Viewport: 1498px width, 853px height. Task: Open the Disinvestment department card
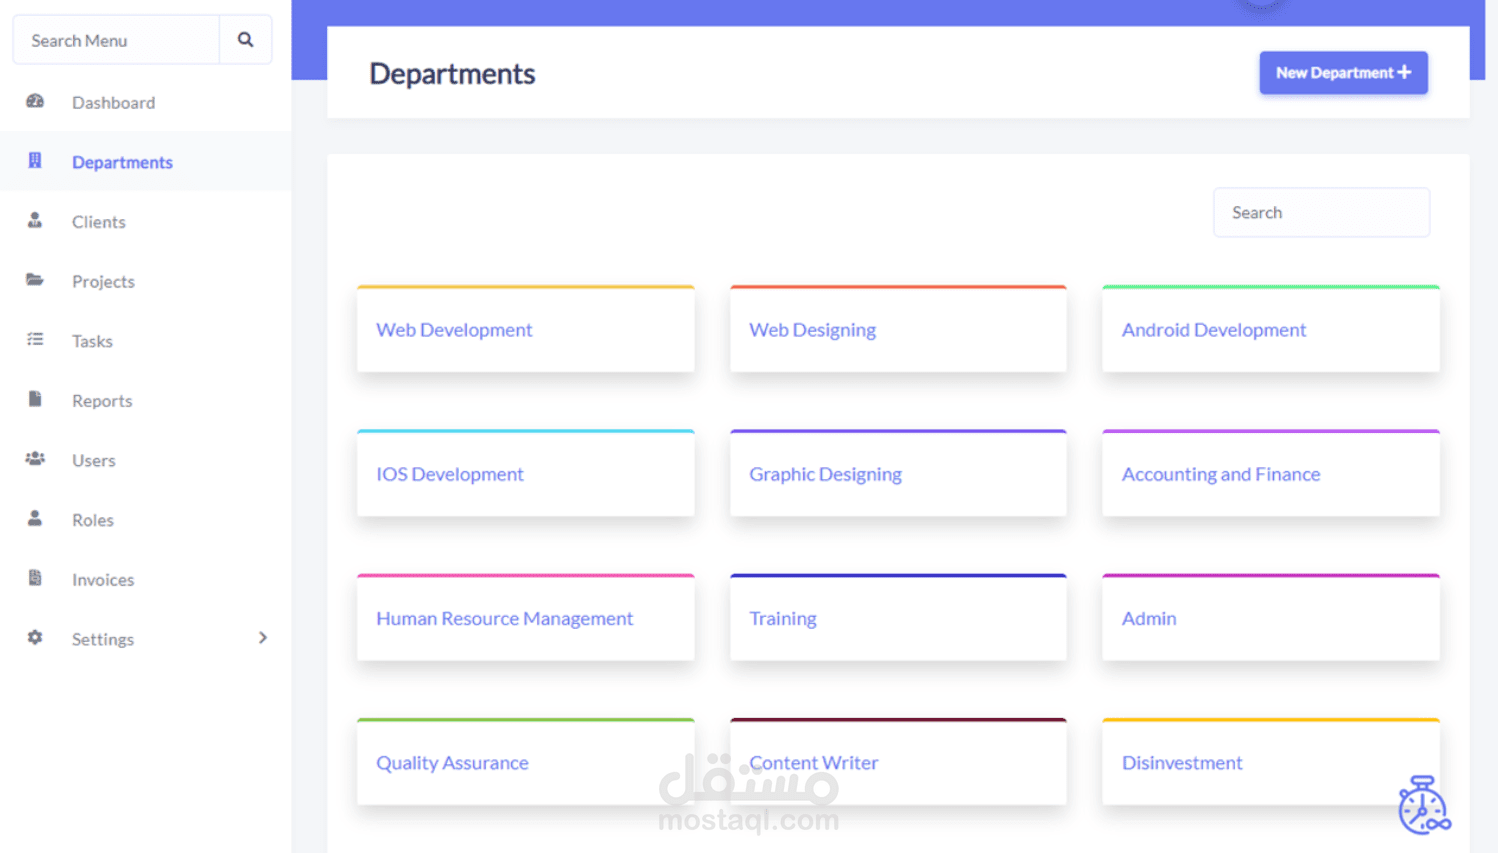coord(1270,761)
